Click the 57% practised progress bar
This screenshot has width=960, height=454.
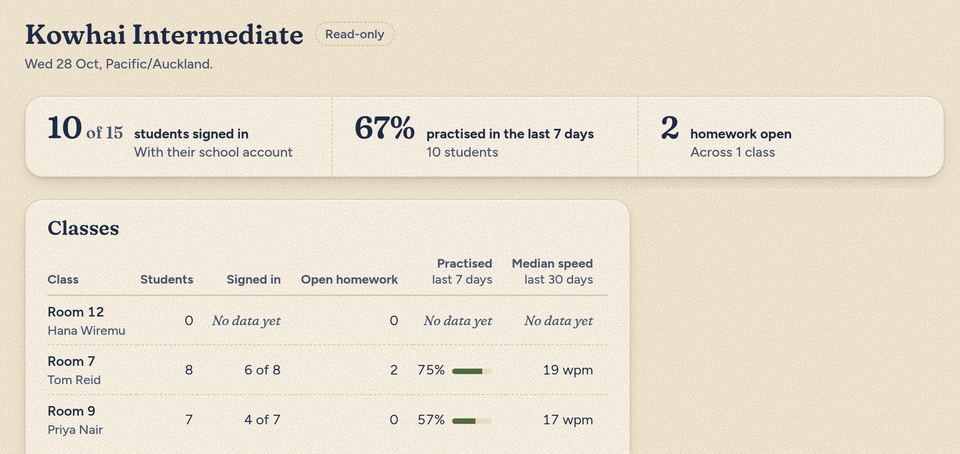coord(472,421)
